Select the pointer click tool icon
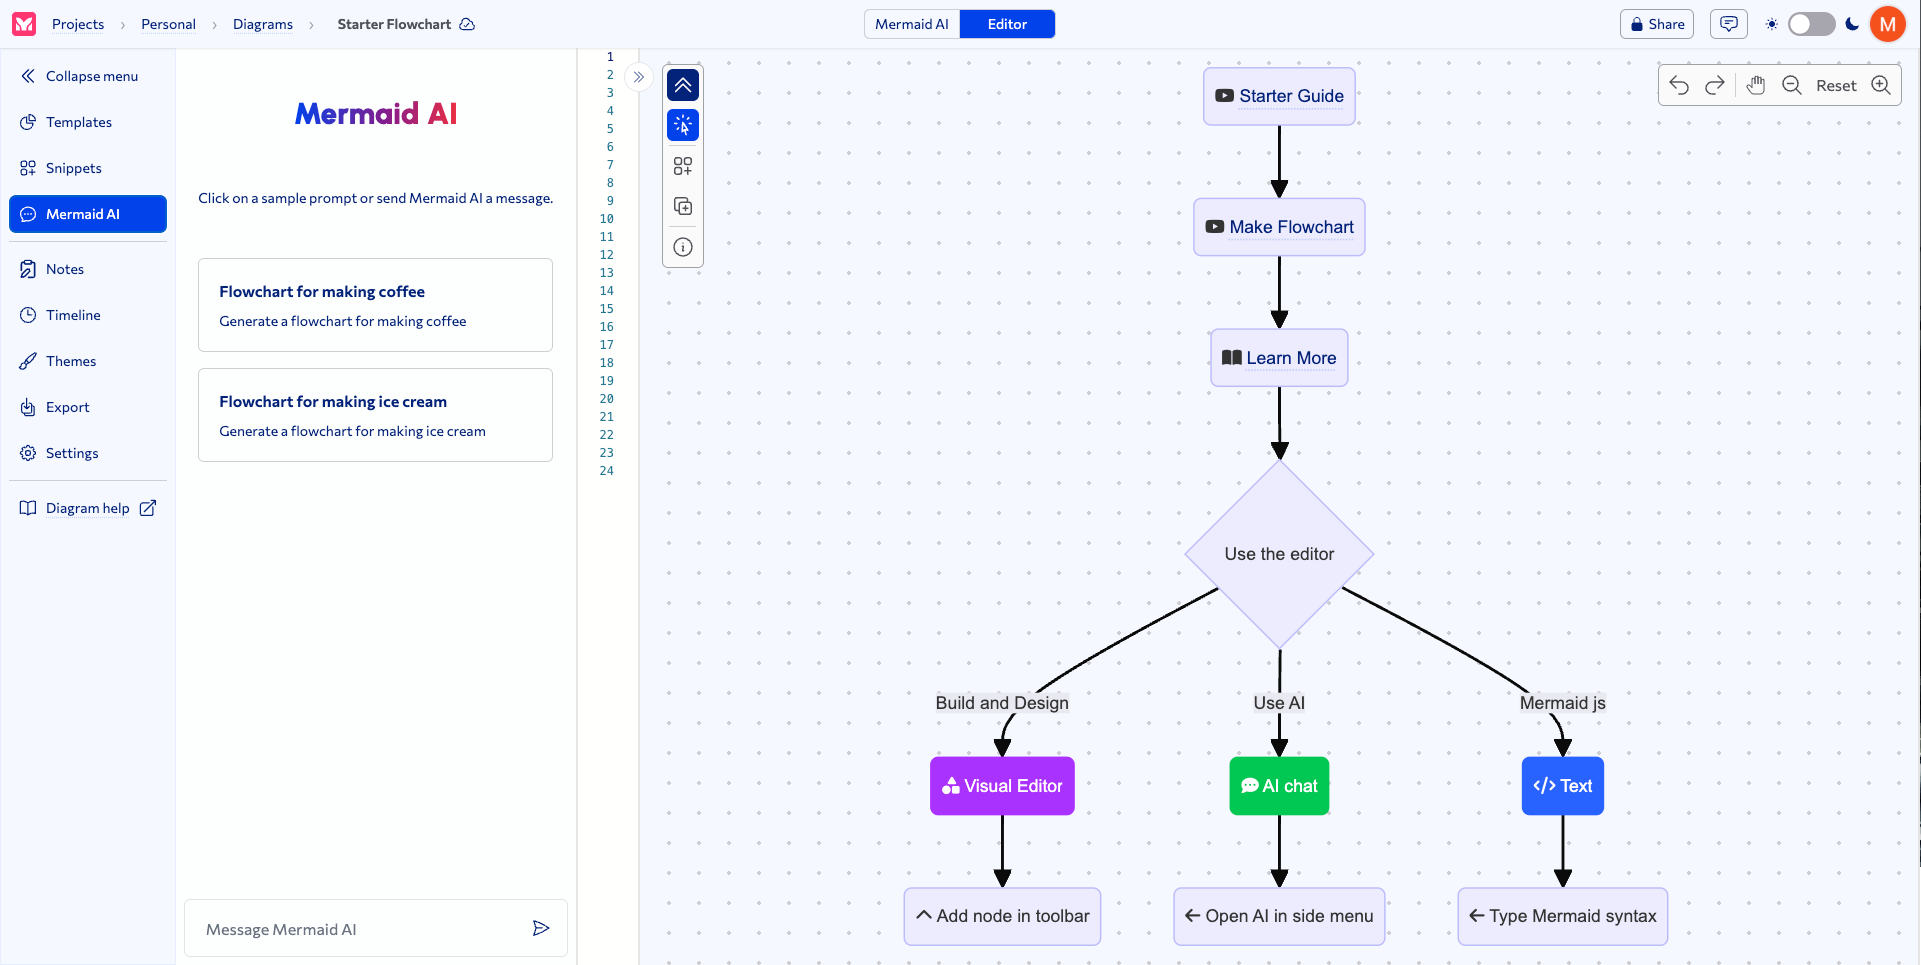The width and height of the screenshot is (1921, 965). tap(683, 125)
